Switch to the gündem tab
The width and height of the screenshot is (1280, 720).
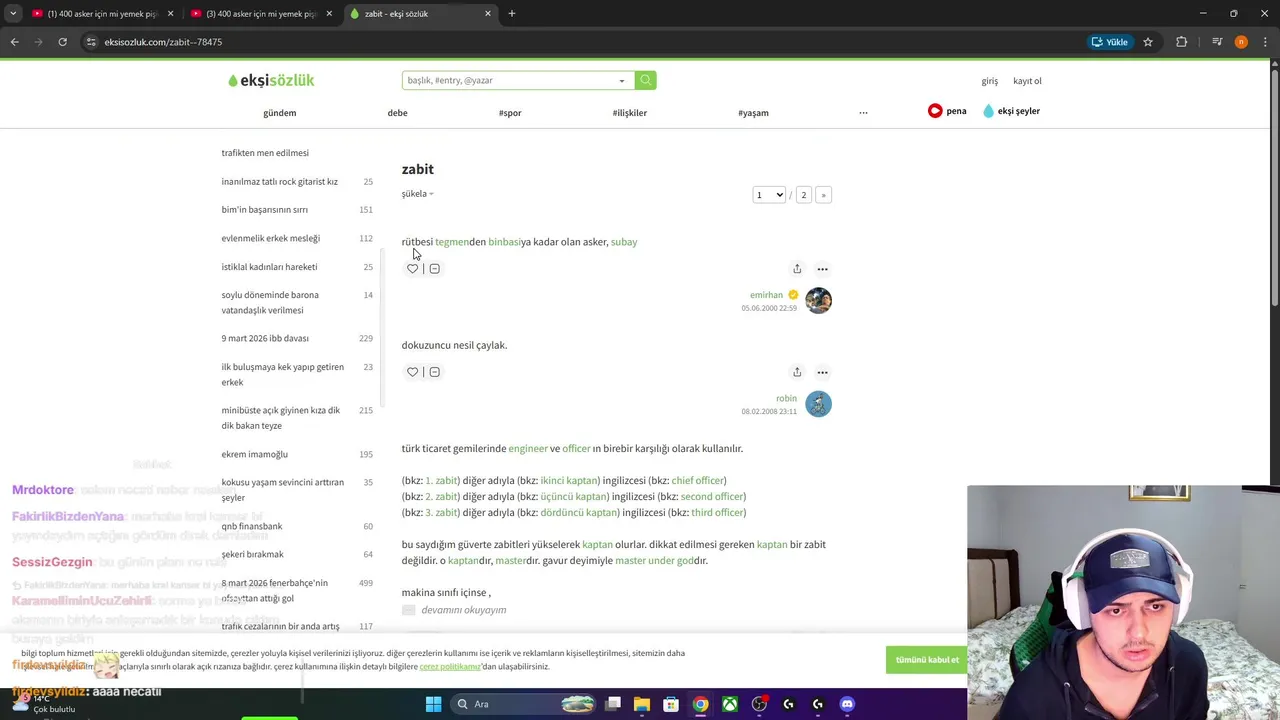pos(279,113)
